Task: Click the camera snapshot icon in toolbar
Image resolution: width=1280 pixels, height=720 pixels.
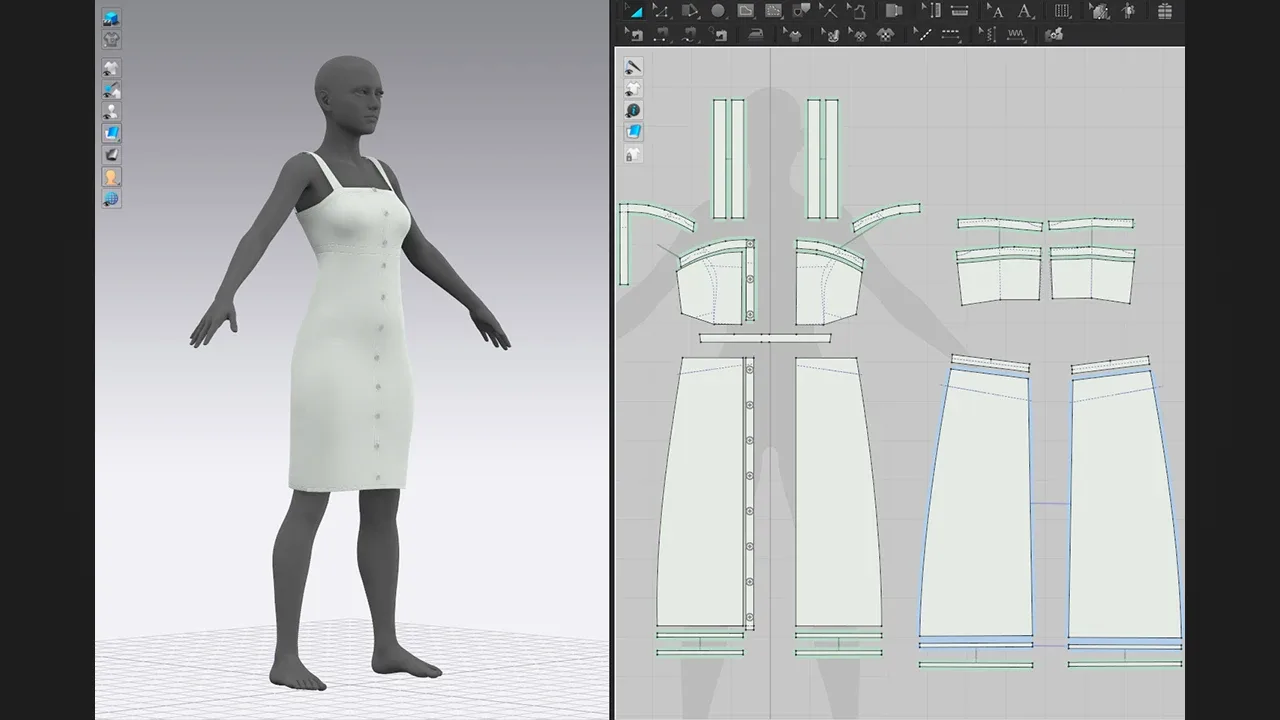Action: [1054, 34]
